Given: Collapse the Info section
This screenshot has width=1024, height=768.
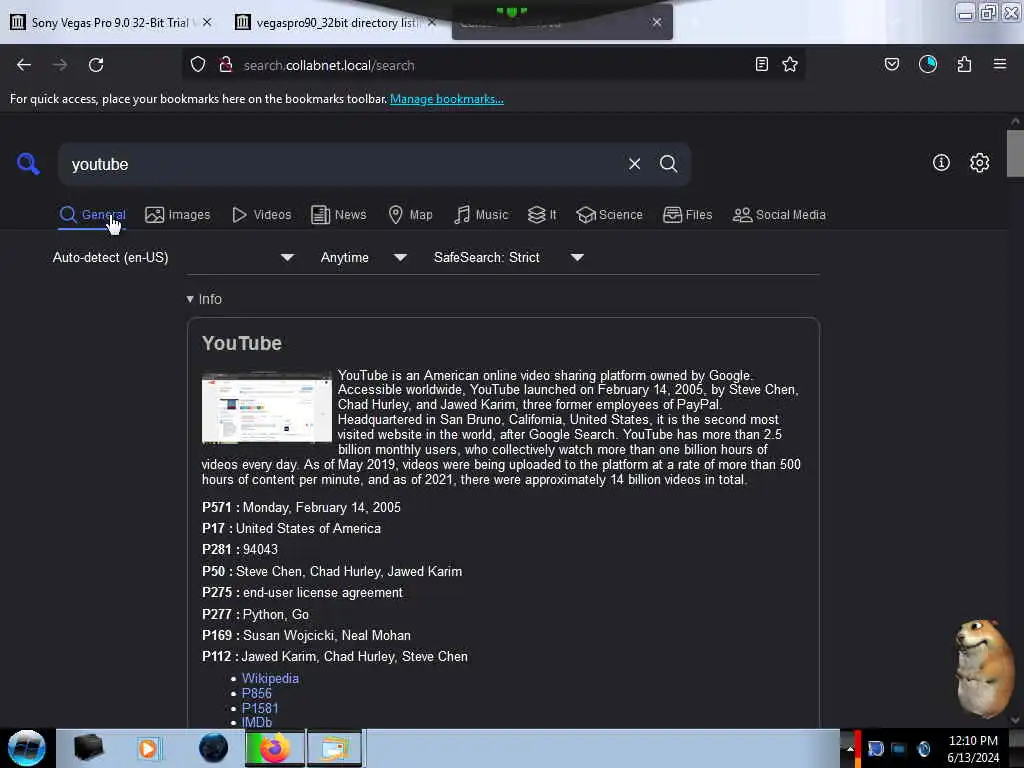Looking at the screenshot, I should [204, 299].
